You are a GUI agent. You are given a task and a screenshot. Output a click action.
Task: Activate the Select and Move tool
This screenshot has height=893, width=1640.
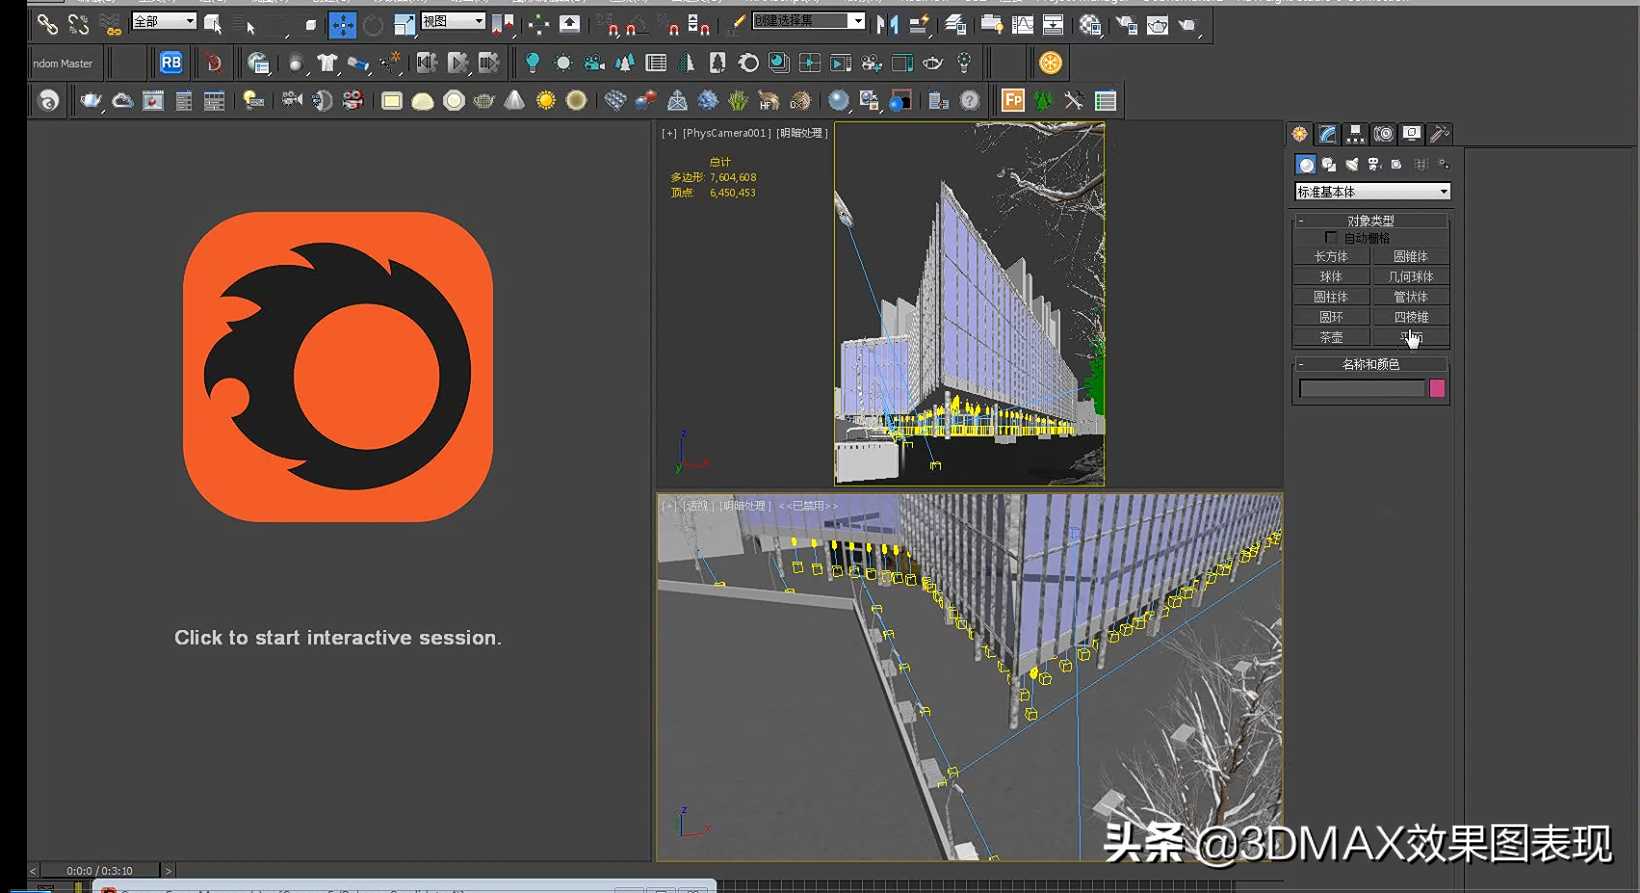tap(342, 24)
